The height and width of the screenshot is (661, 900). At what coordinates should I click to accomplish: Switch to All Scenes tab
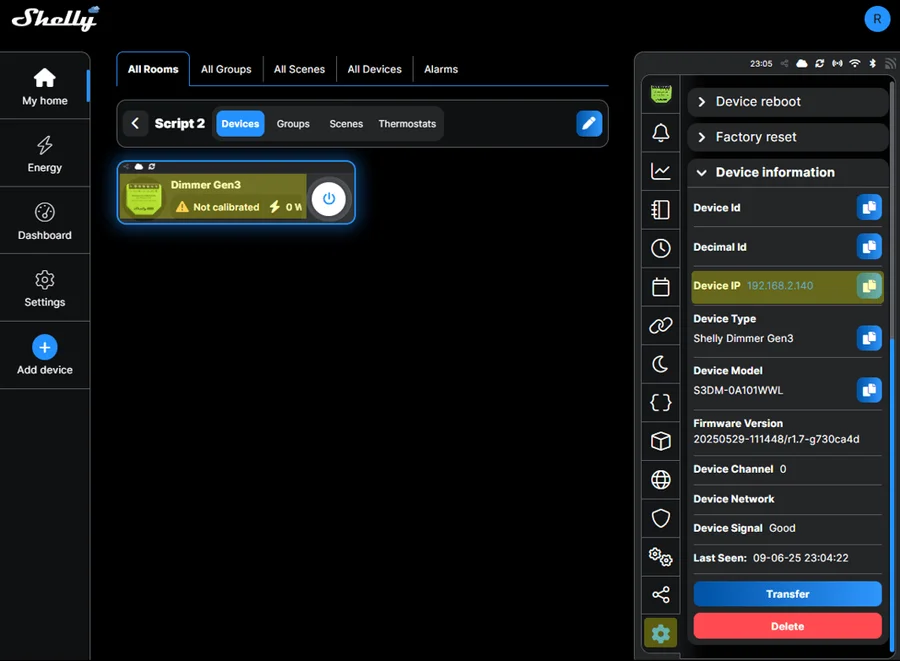(x=299, y=69)
